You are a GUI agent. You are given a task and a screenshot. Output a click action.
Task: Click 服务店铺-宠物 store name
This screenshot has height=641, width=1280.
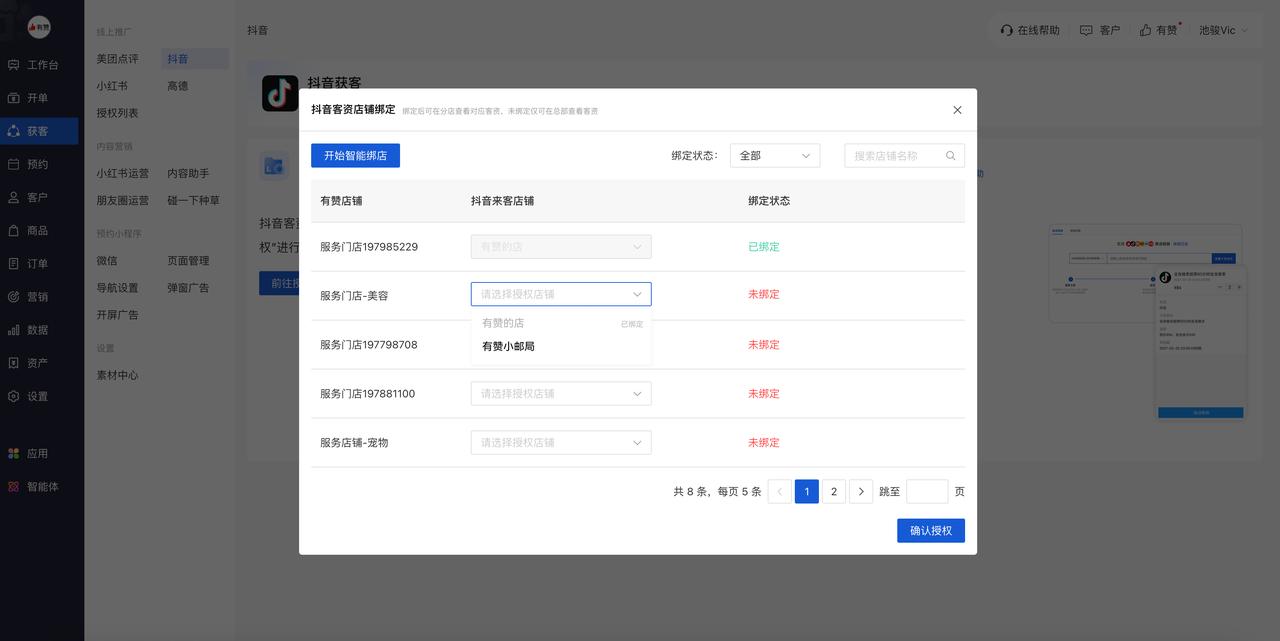pos(354,442)
